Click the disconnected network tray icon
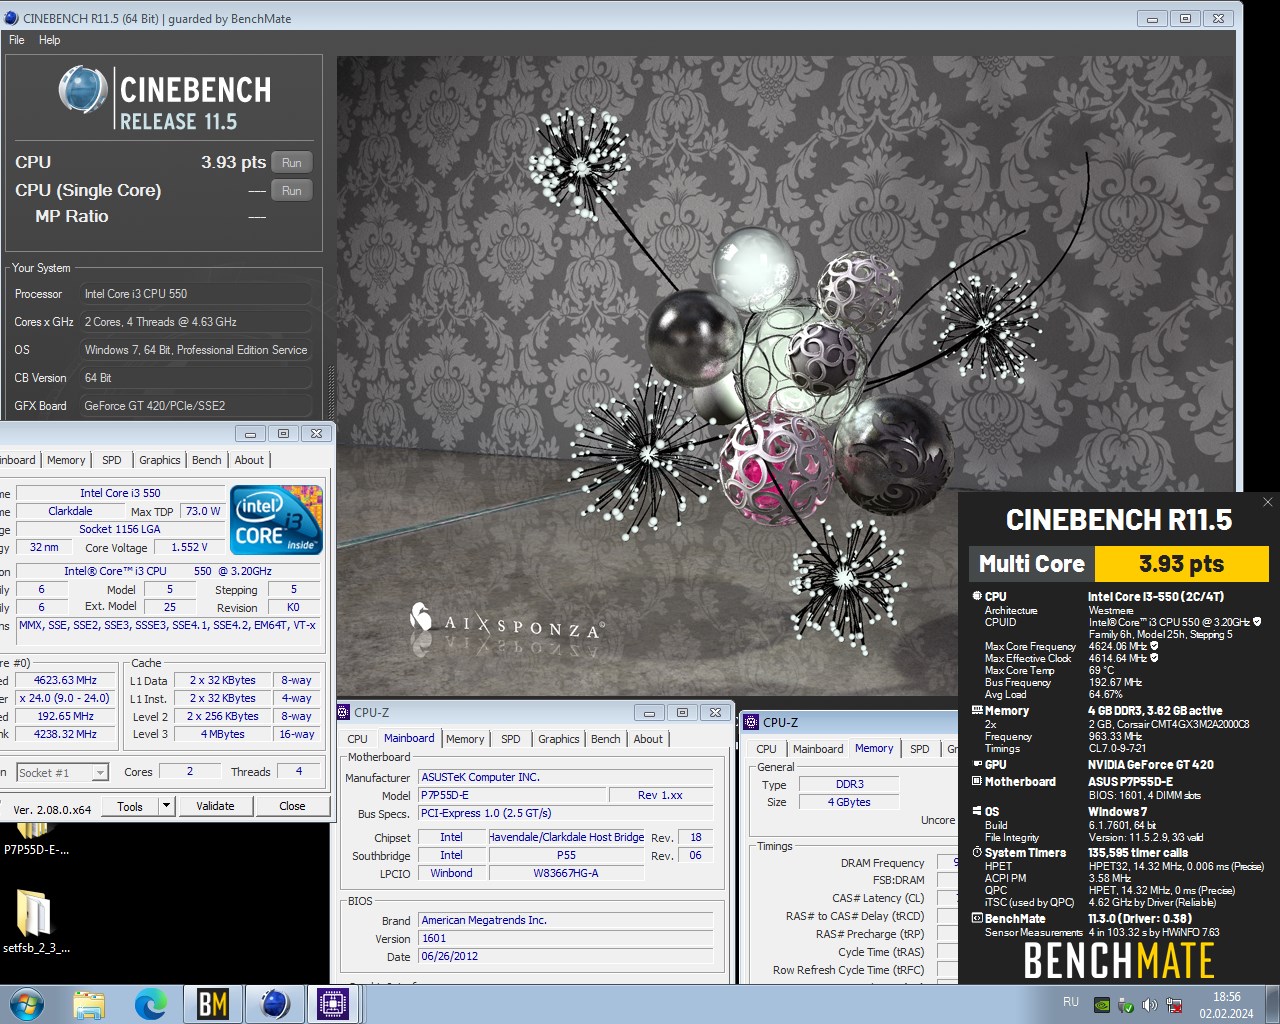This screenshot has width=1280, height=1024. coord(1174,1005)
